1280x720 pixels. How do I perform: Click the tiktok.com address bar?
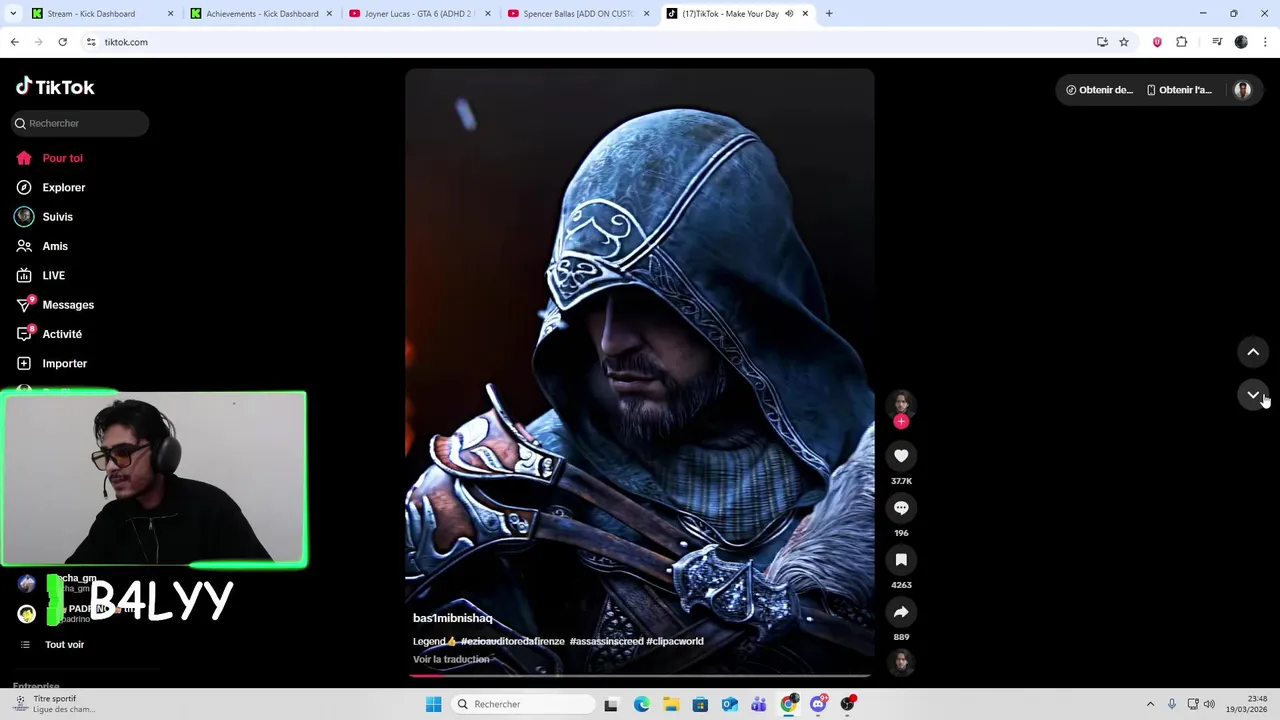point(590,42)
